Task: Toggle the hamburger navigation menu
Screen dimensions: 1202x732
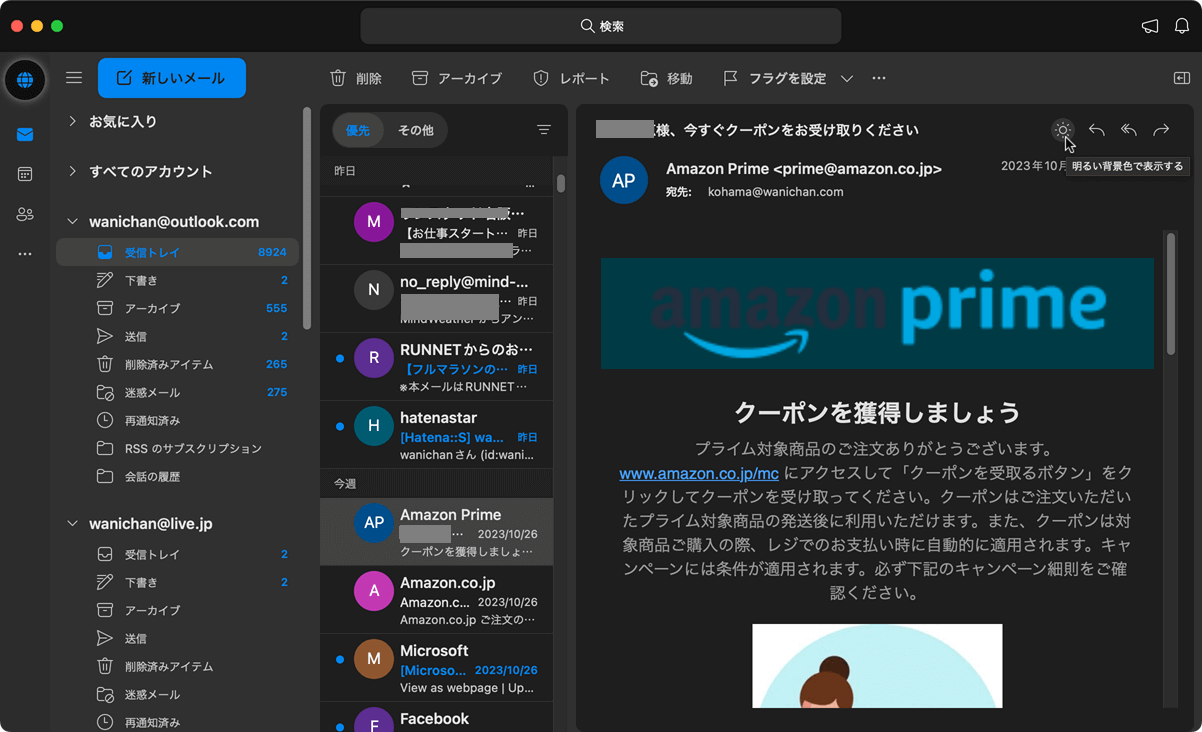Action: click(74, 78)
